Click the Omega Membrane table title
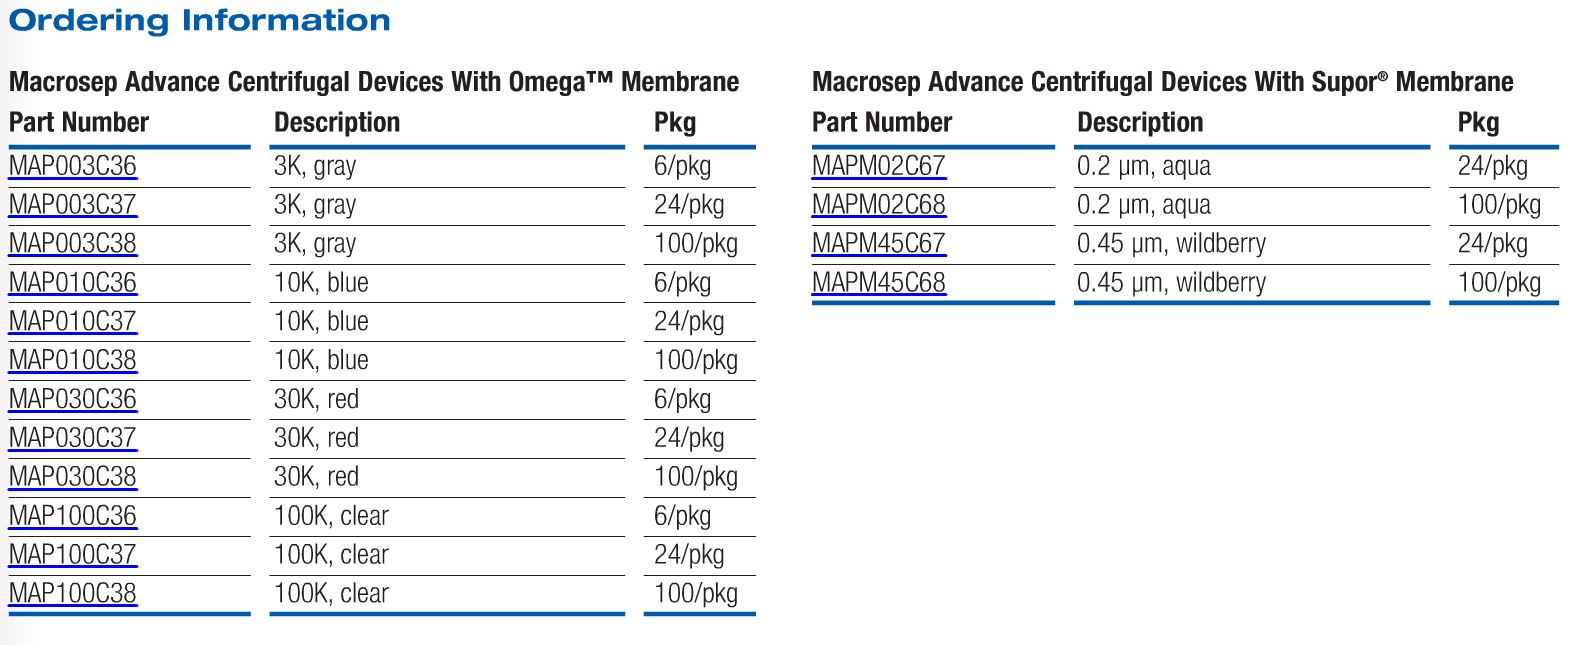The width and height of the screenshot is (1580, 645). (x=374, y=82)
